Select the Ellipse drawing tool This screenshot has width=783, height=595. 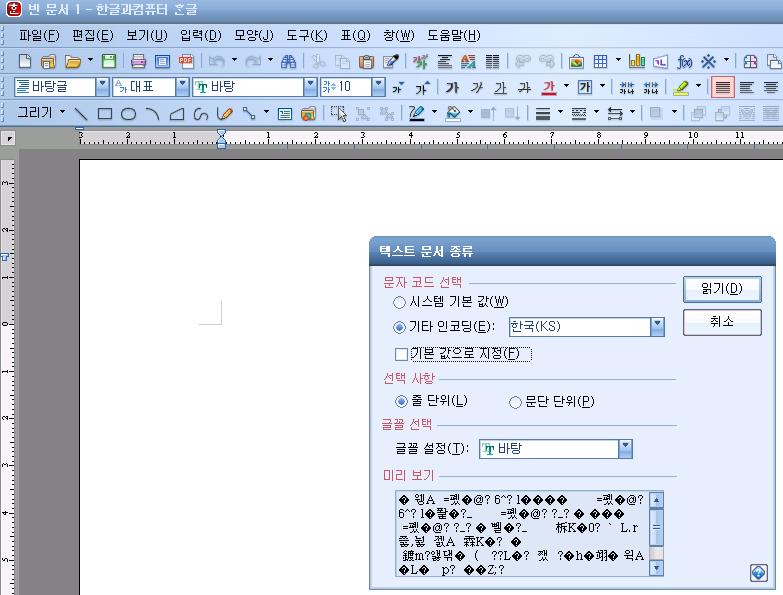(x=128, y=114)
